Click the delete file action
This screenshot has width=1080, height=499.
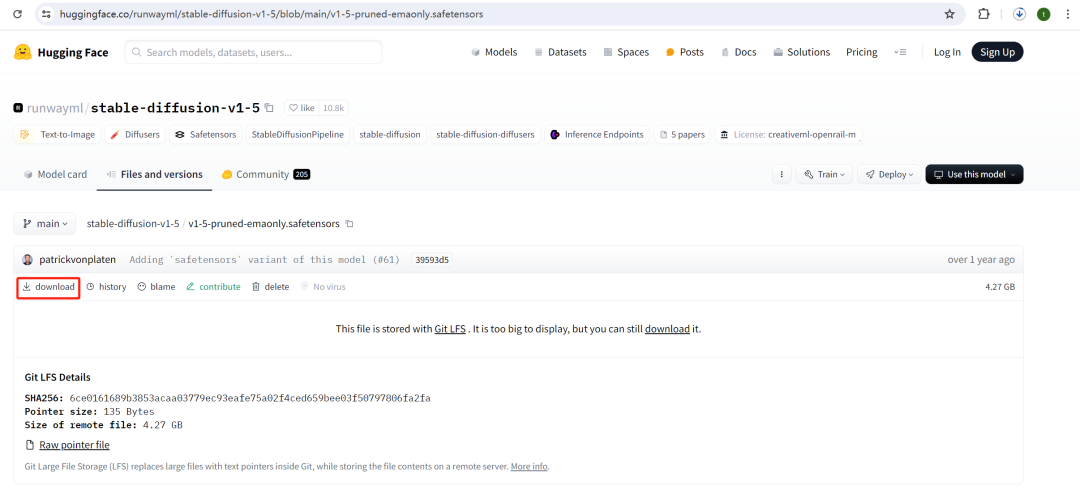271,287
